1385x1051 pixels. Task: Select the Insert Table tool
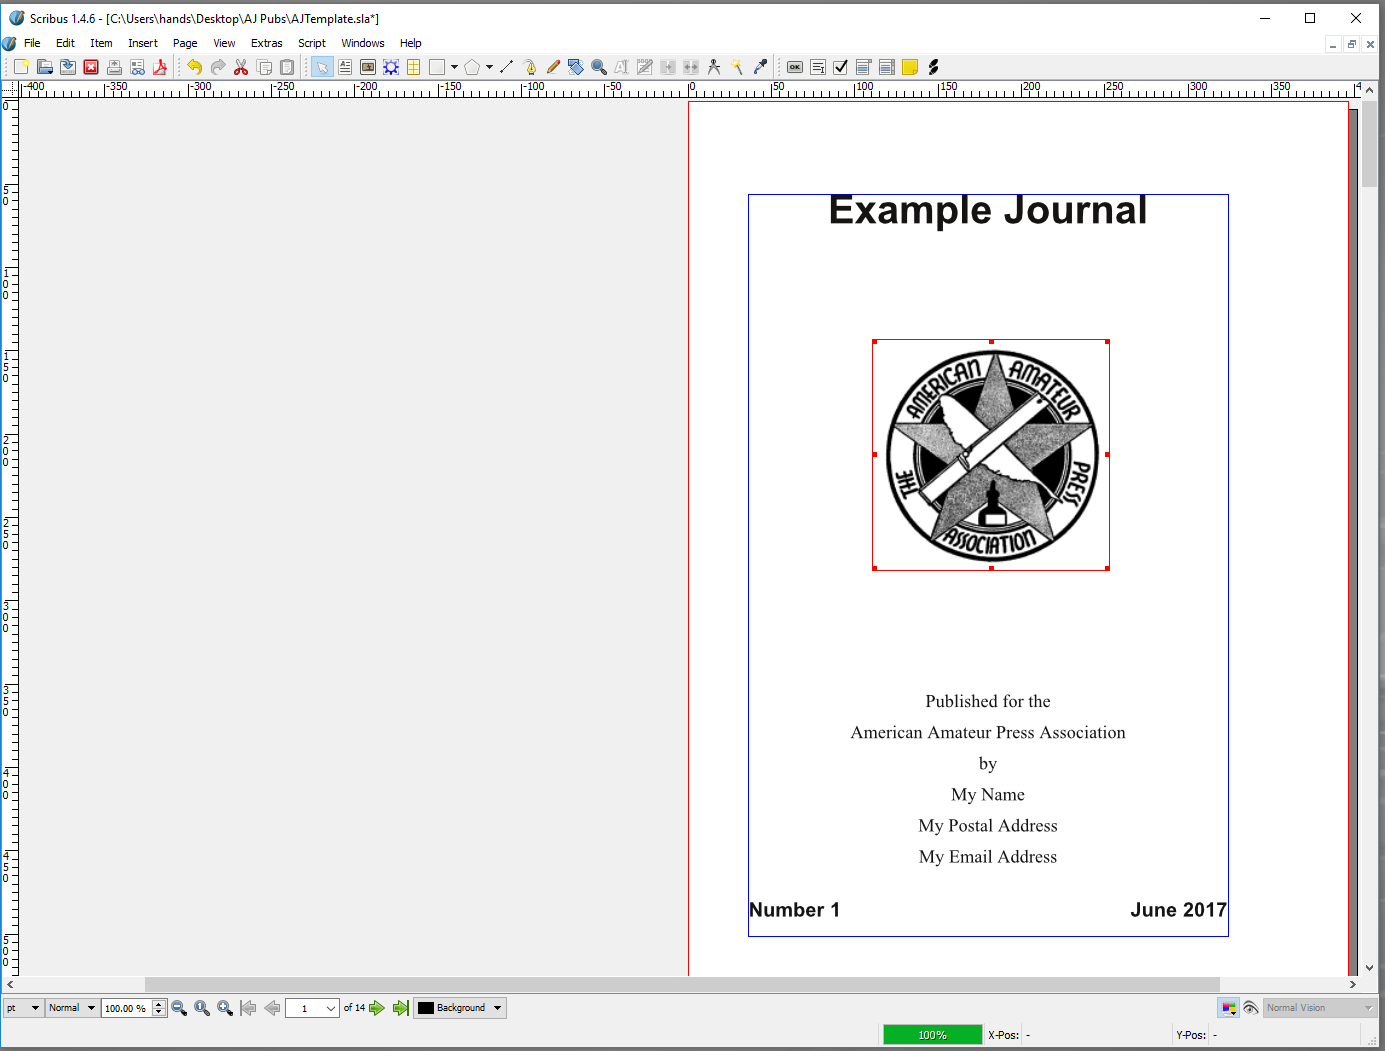pos(414,67)
